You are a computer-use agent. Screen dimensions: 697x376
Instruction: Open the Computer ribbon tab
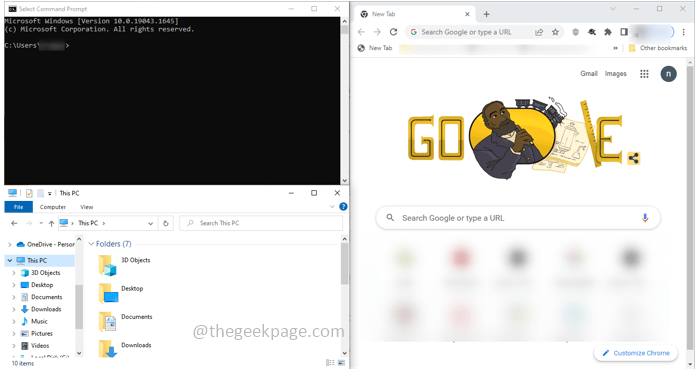52,207
